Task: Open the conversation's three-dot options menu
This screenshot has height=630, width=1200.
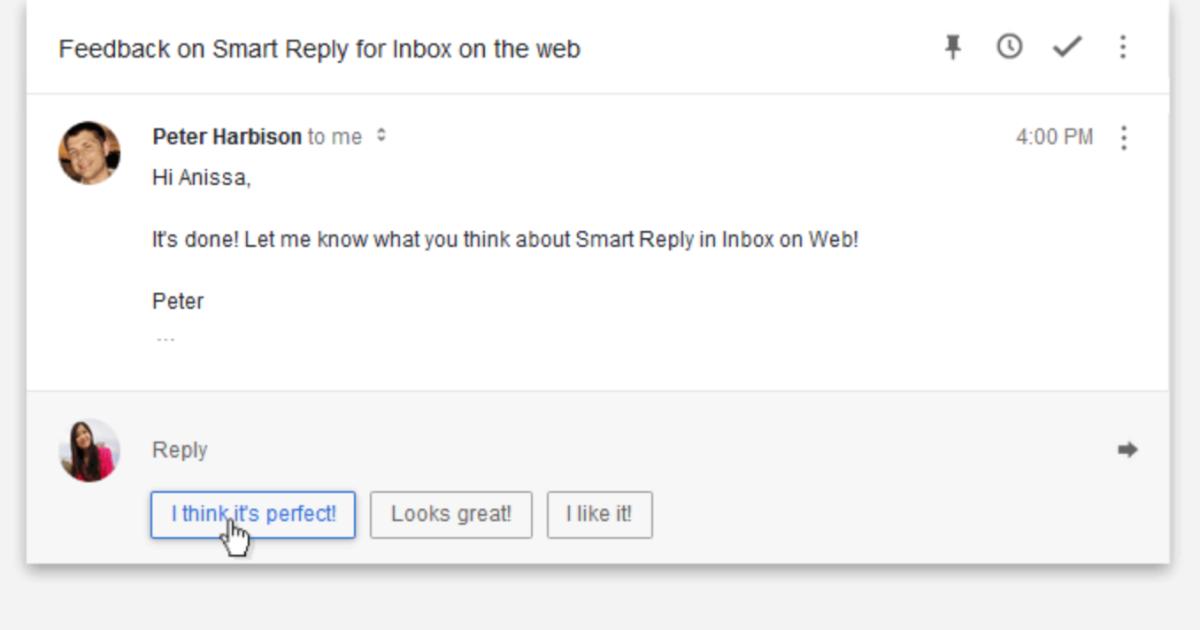Action: [1123, 47]
